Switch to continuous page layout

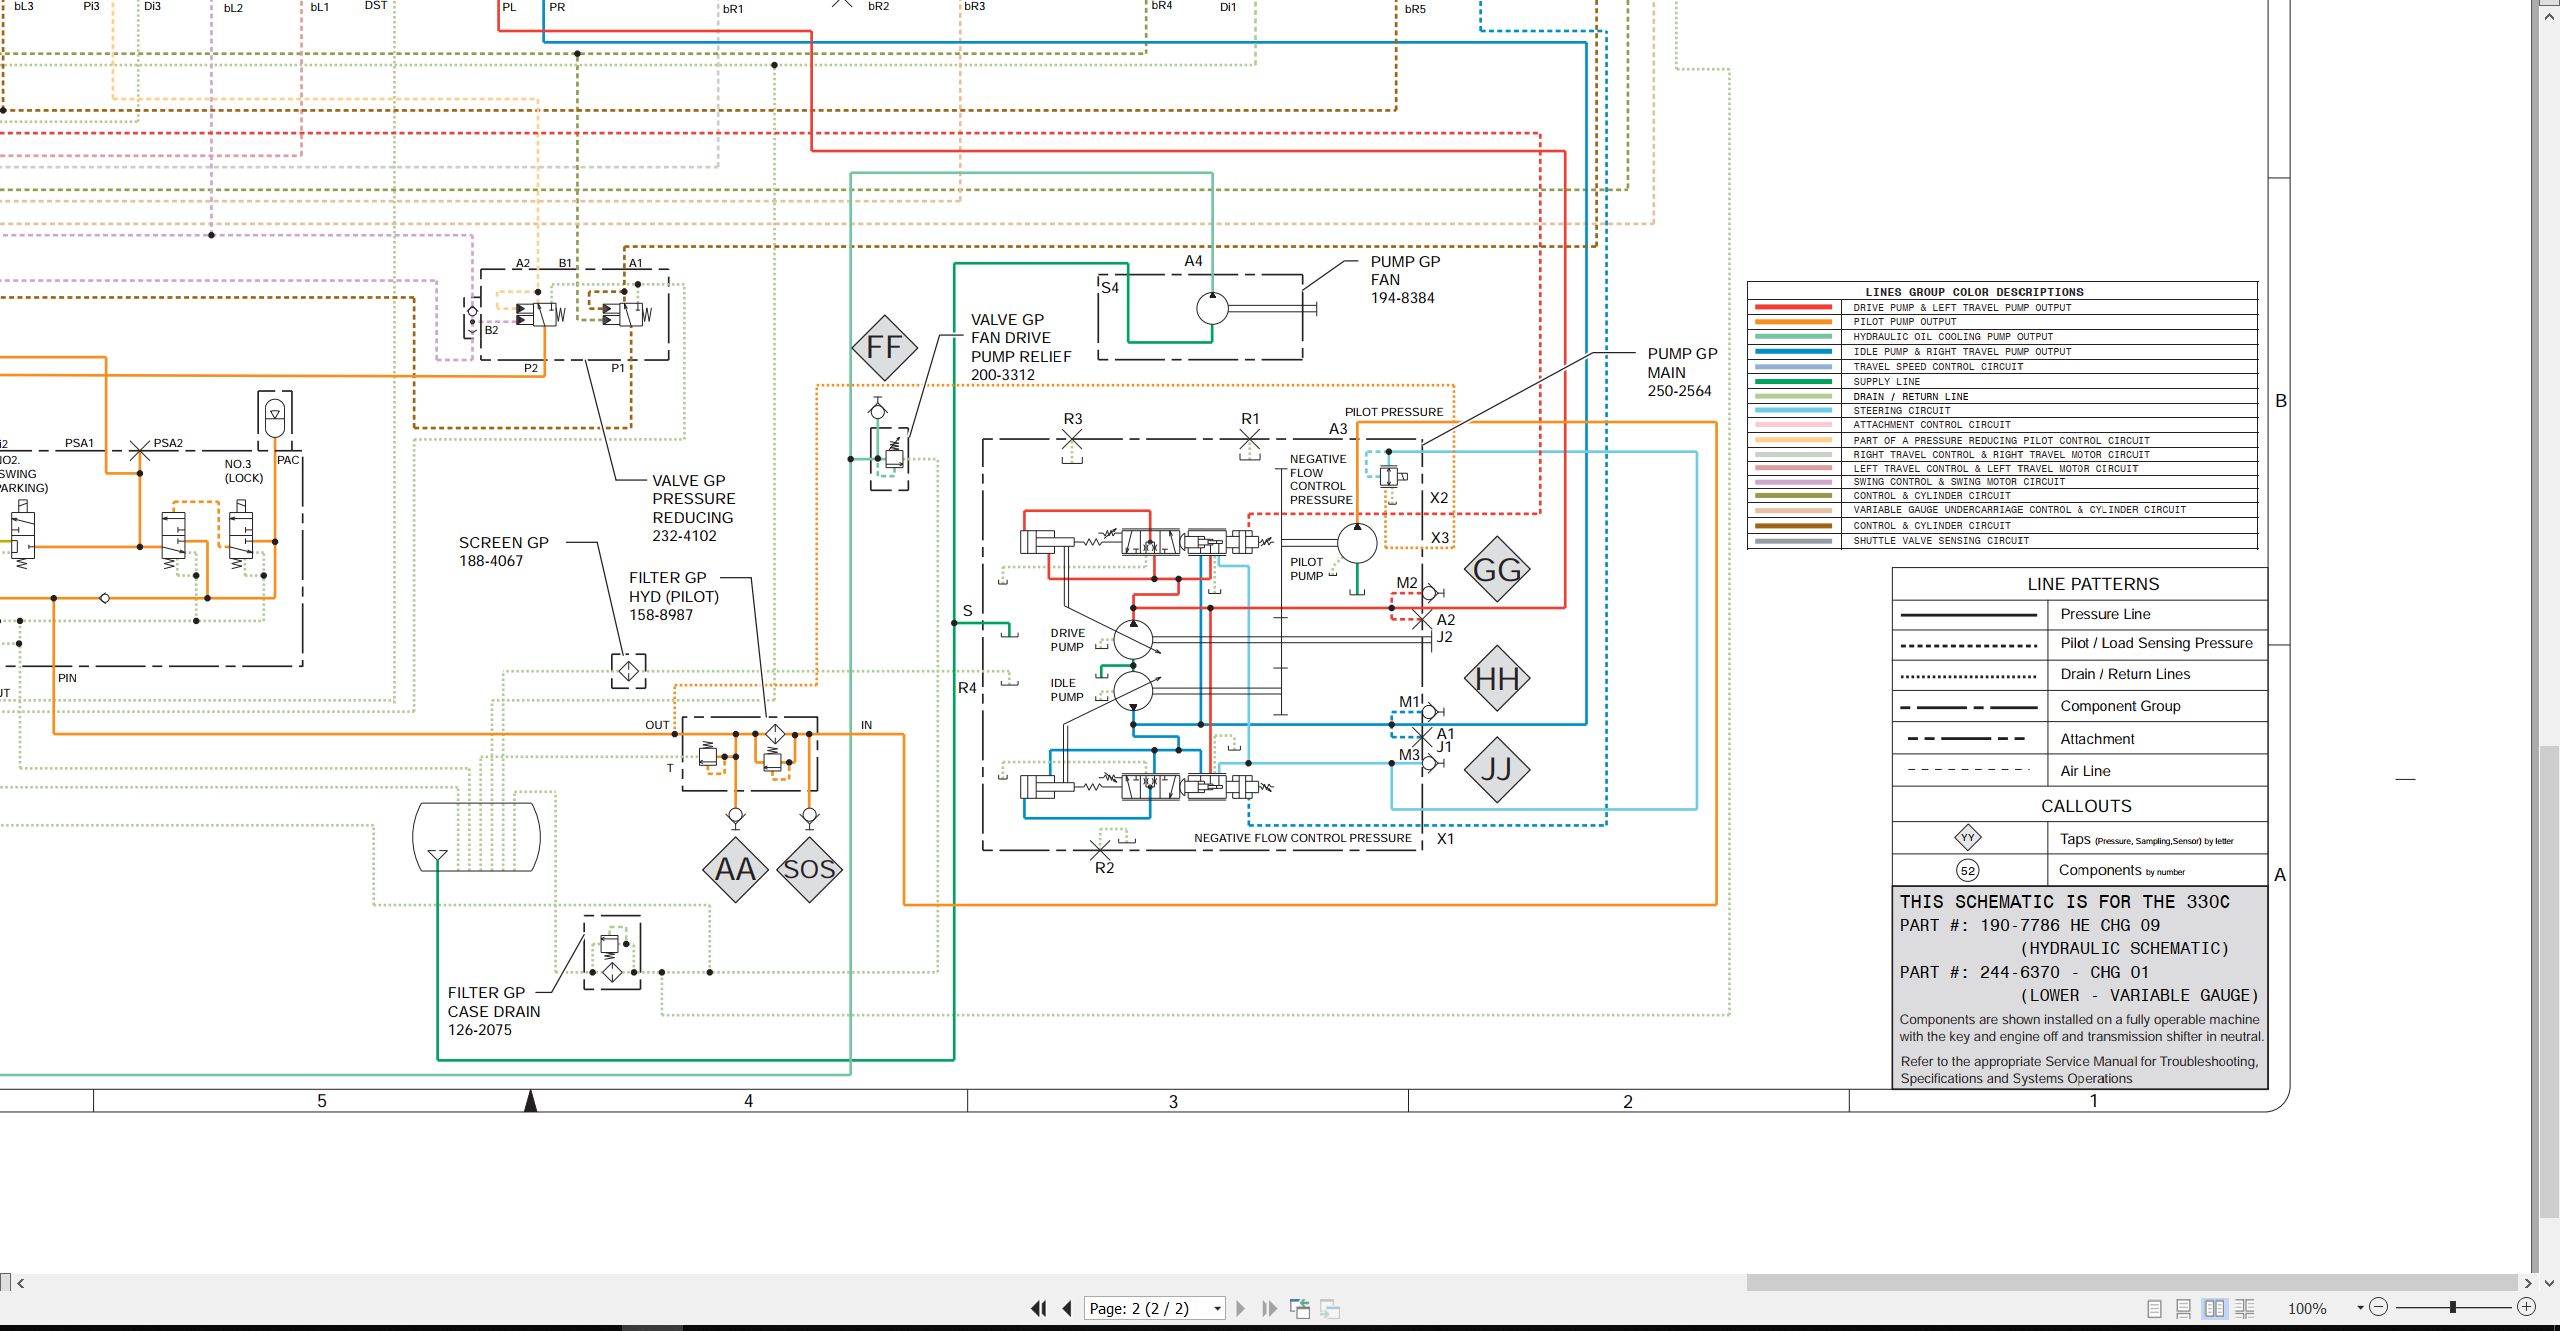click(2184, 1308)
